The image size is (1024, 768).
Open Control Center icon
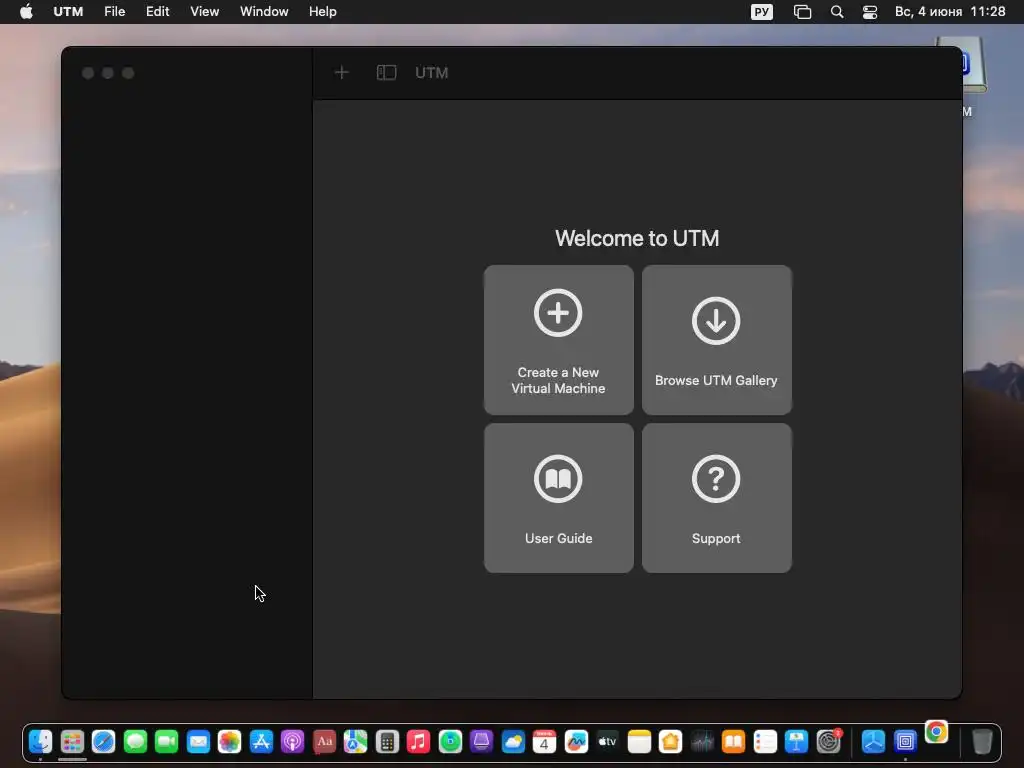(870, 12)
